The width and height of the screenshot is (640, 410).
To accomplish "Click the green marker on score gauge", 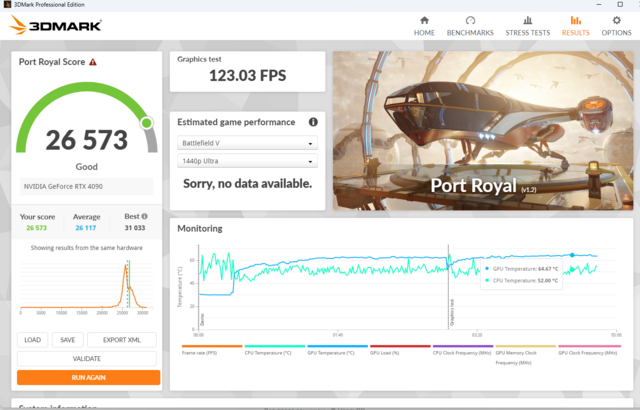I will (x=146, y=123).
